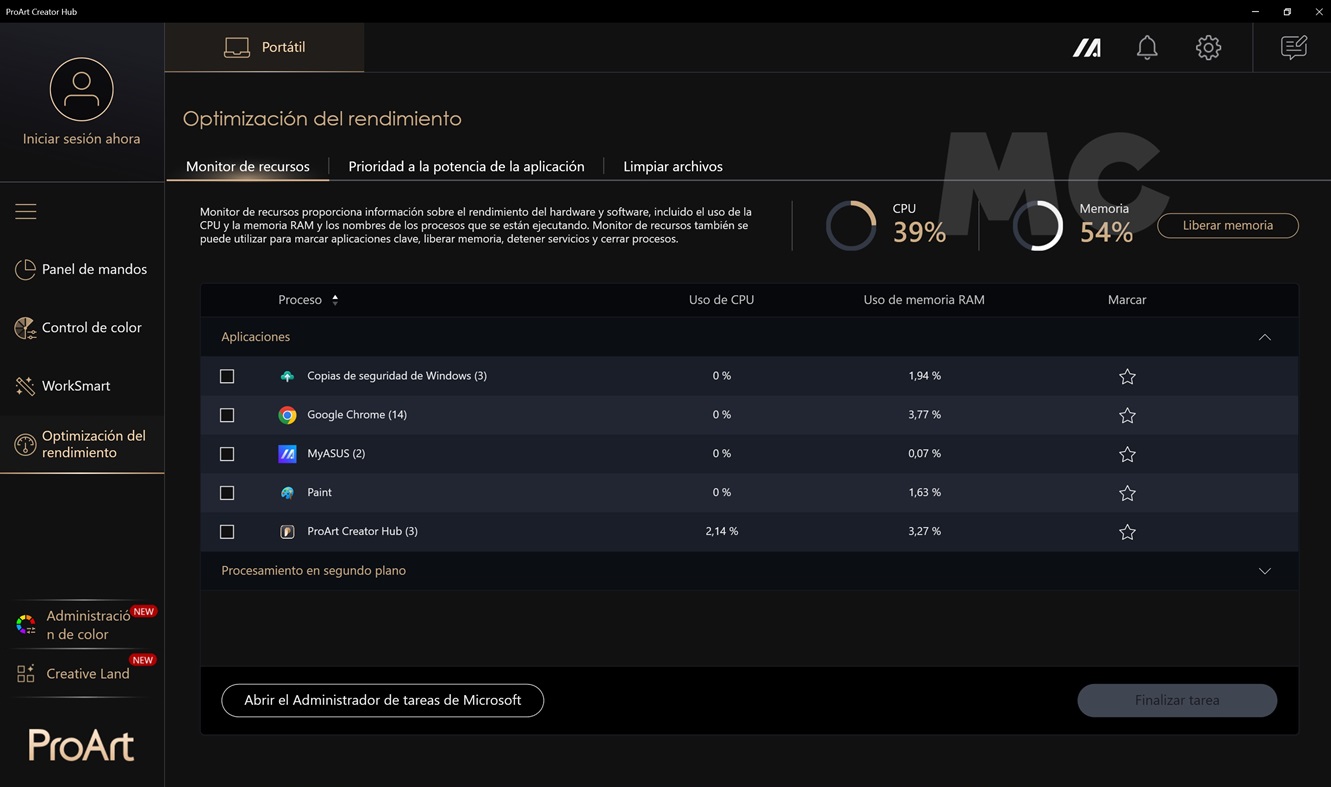Check the Google Chrome process checkbox
Viewport: 1331px width, 787px height.
pos(227,415)
